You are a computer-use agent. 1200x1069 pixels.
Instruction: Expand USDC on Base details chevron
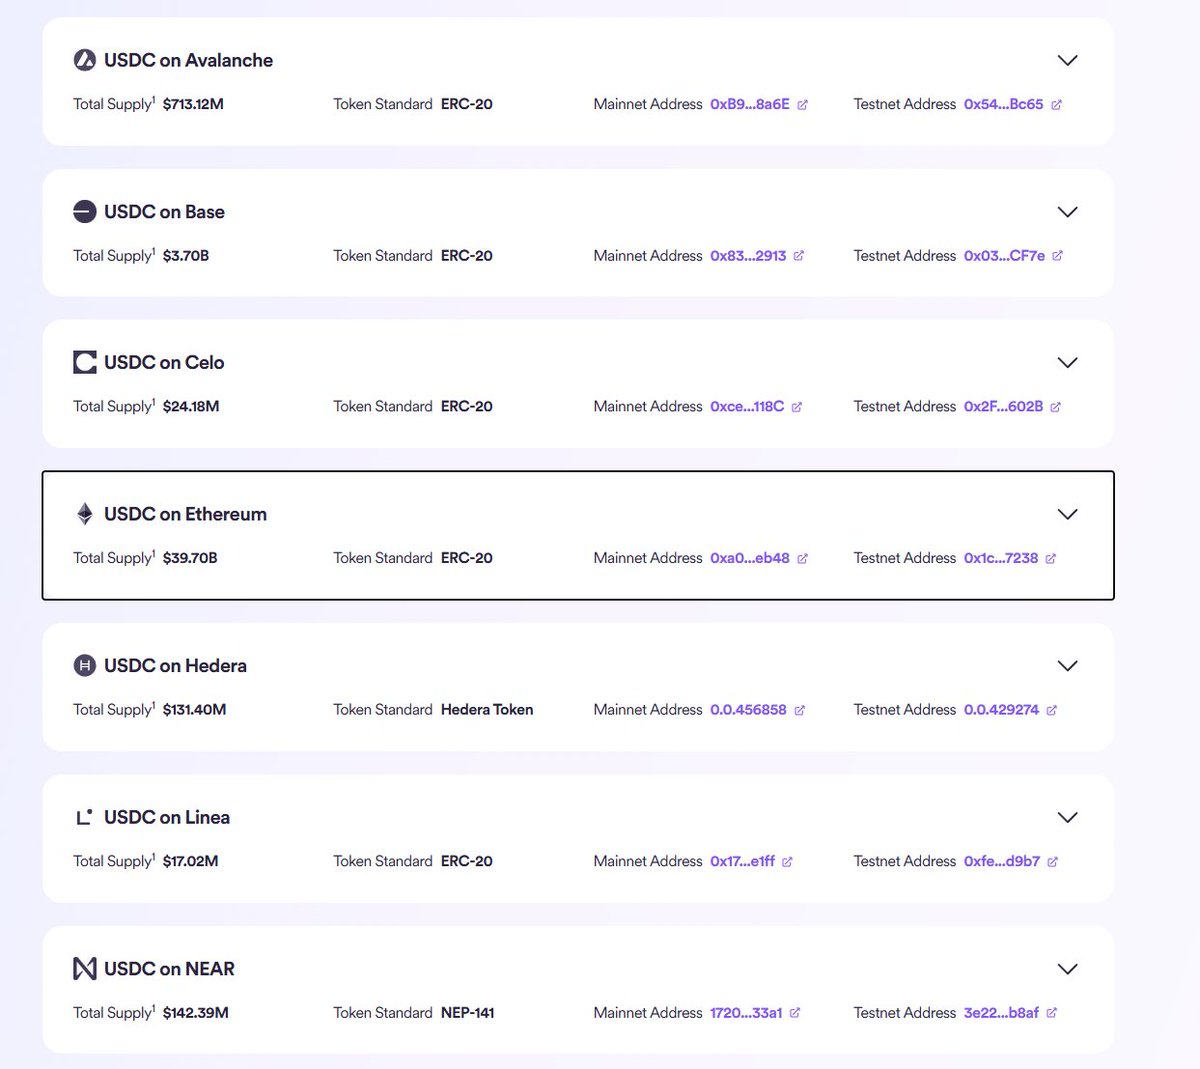tap(1067, 211)
